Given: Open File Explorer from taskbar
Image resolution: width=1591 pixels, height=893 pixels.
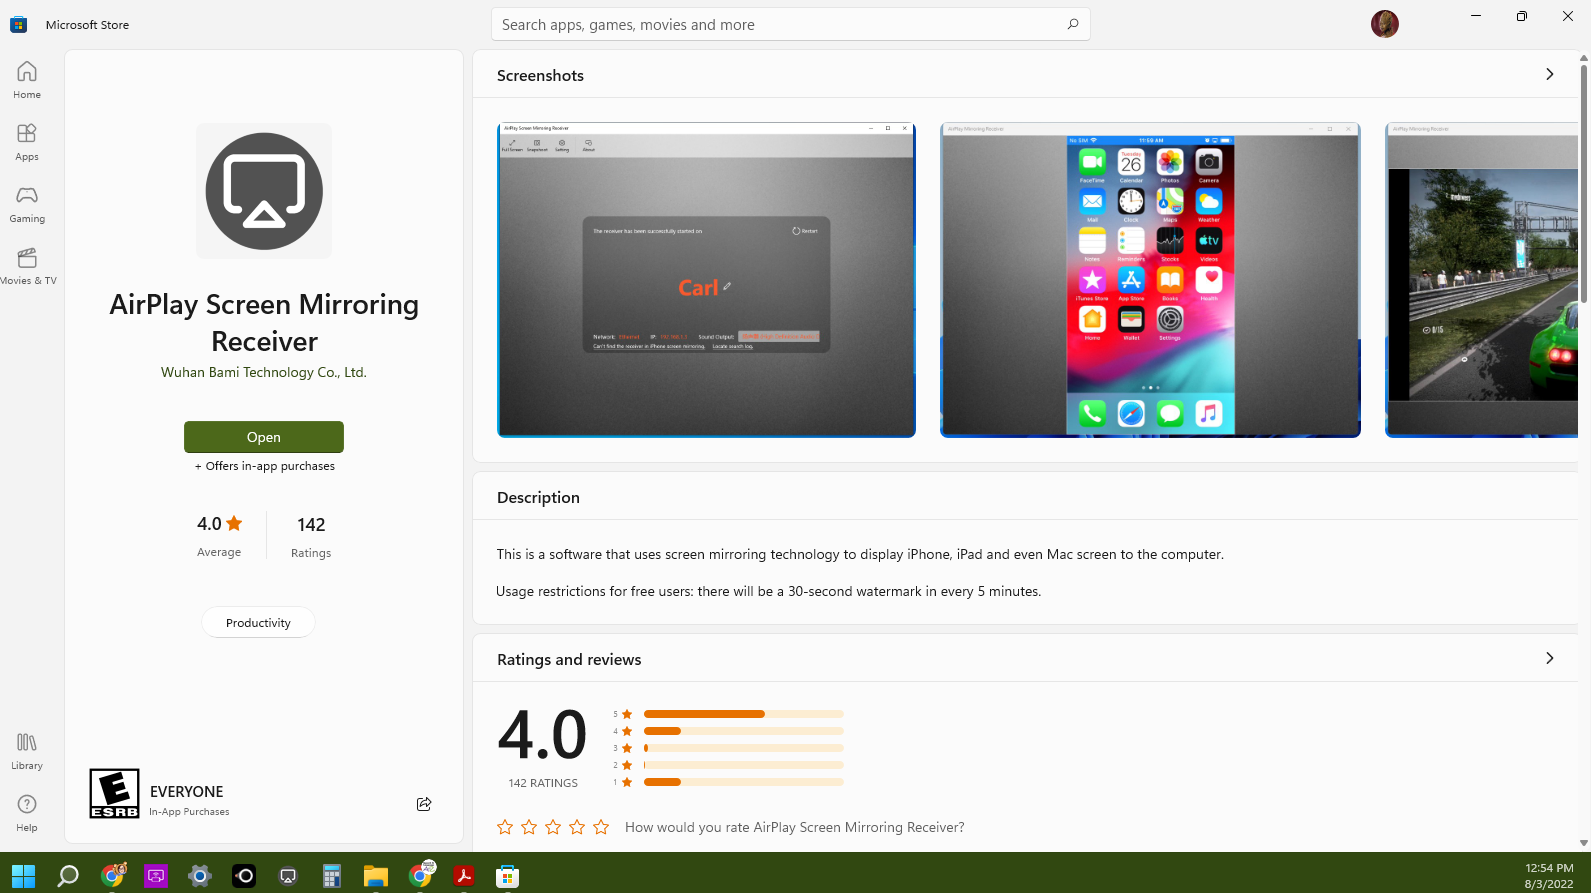Looking at the screenshot, I should coord(376,876).
